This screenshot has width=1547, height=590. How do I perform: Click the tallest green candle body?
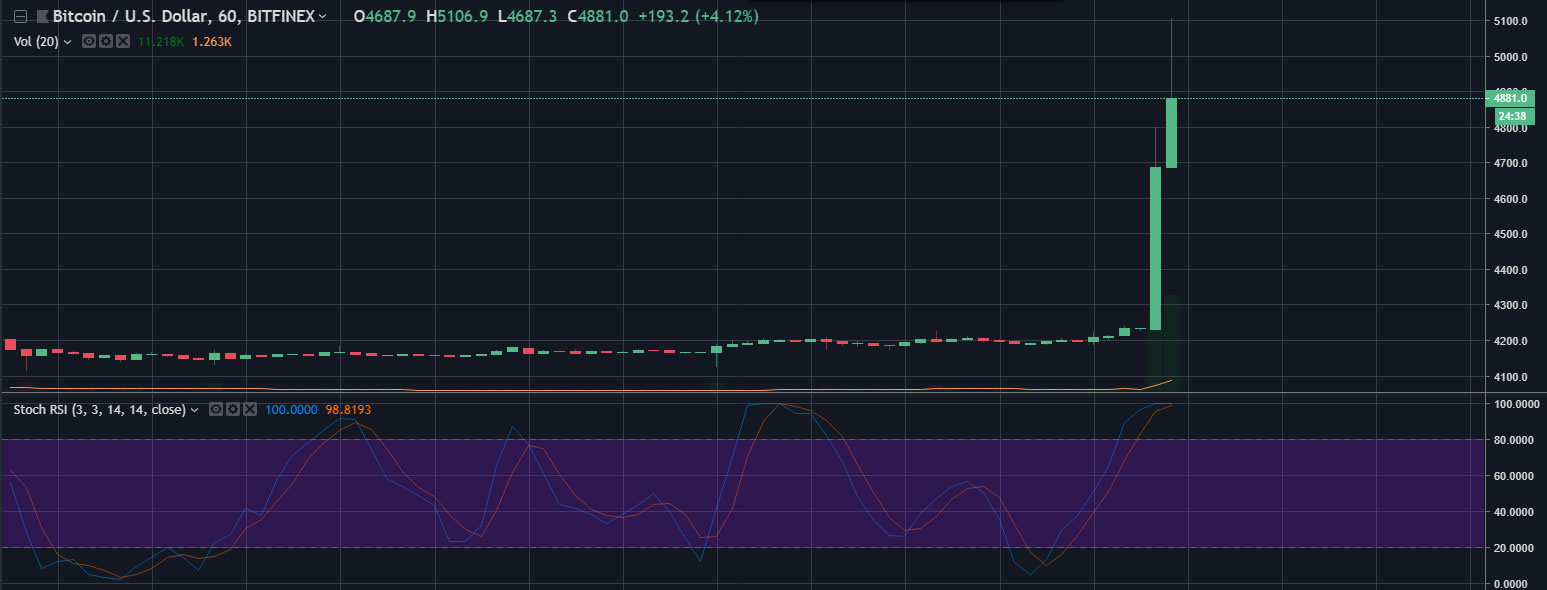coord(1155,248)
